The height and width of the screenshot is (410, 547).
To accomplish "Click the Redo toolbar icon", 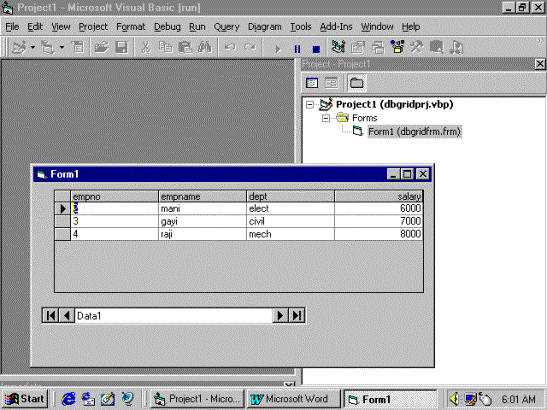I will (x=250, y=47).
